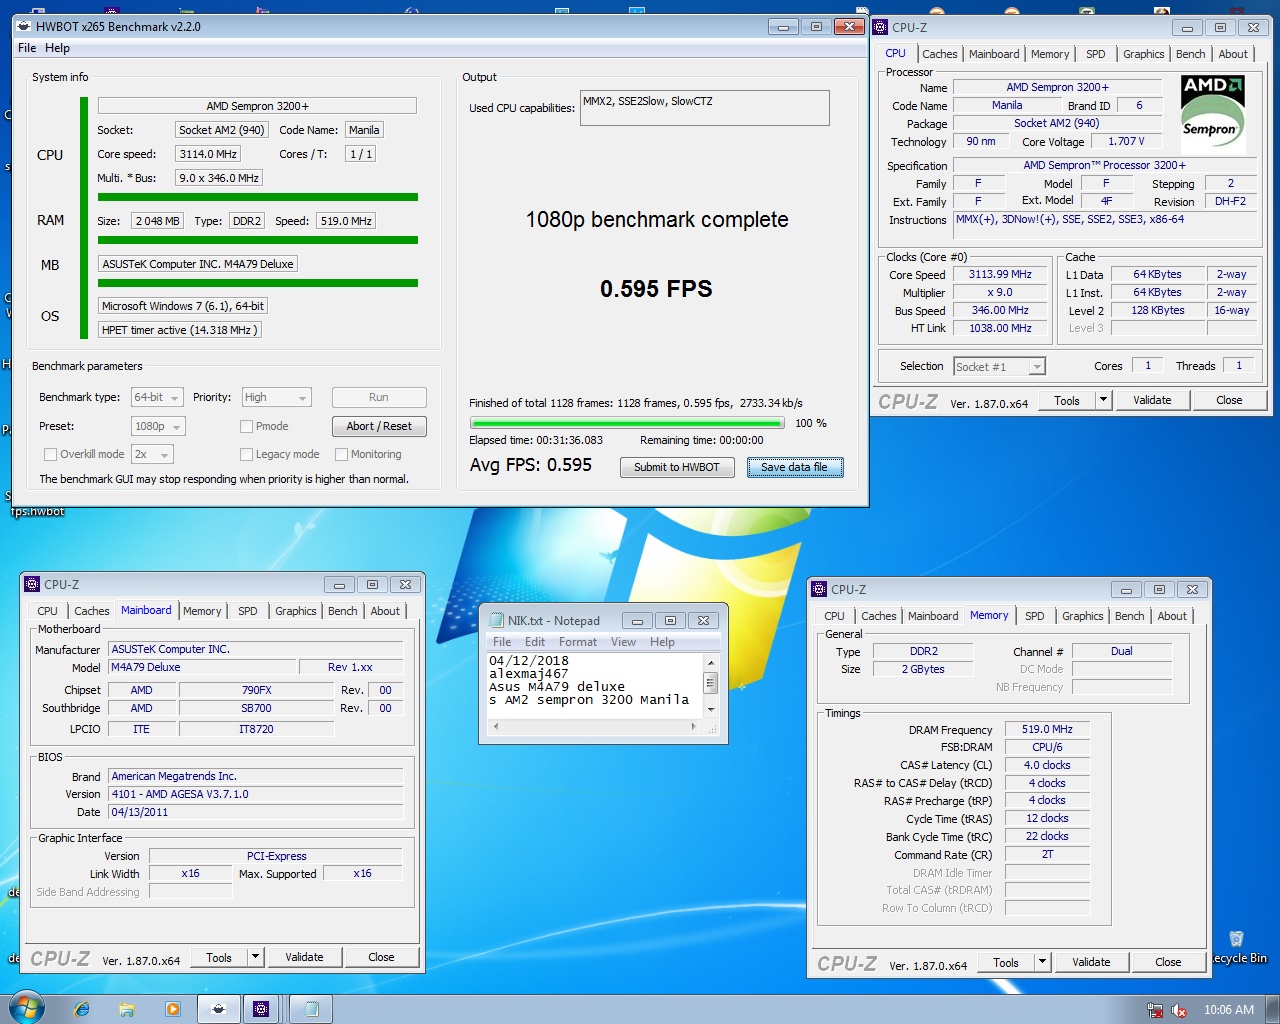Click the benchmark 100% progress bar
The height and width of the screenshot is (1024, 1280).
[629, 423]
